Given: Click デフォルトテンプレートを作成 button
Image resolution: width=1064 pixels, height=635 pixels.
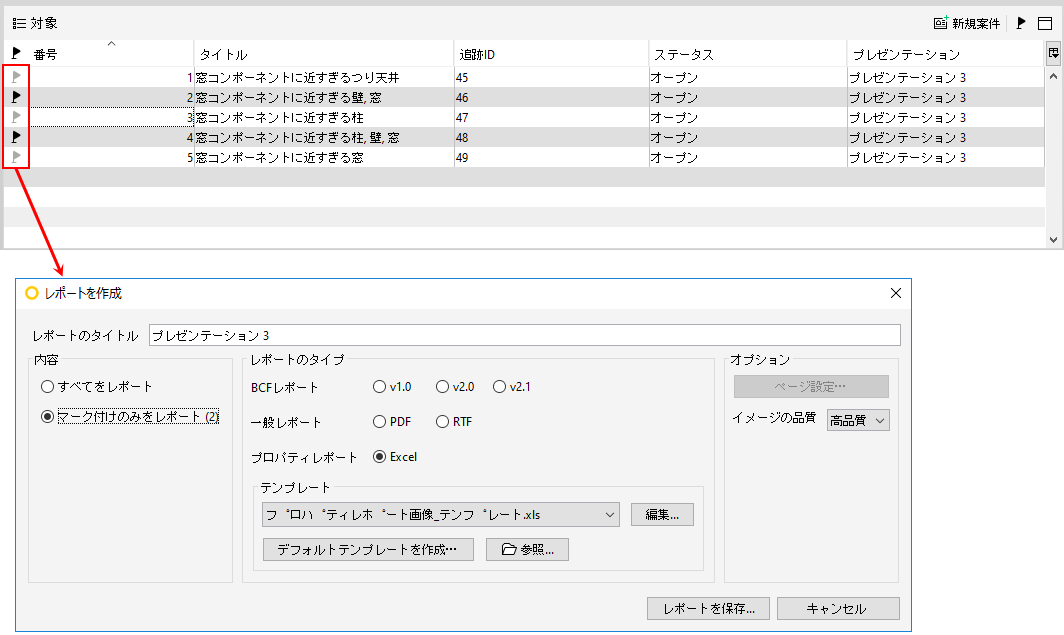Looking at the screenshot, I should coord(368,550).
